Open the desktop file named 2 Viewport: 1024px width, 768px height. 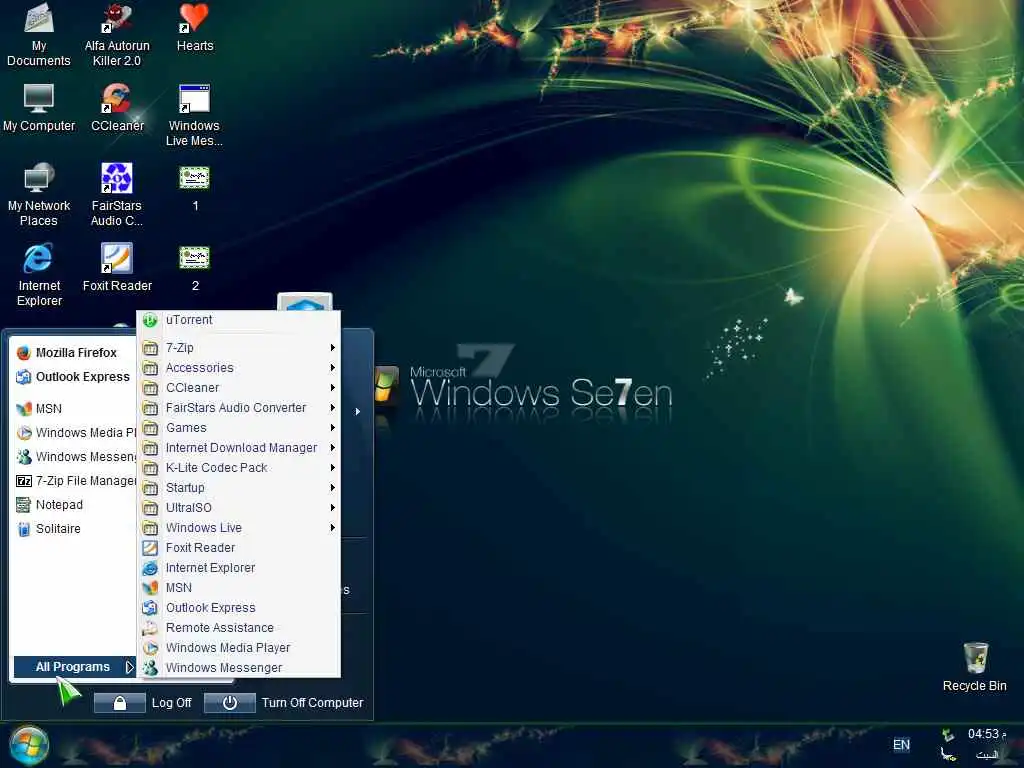(x=195, y=268)
